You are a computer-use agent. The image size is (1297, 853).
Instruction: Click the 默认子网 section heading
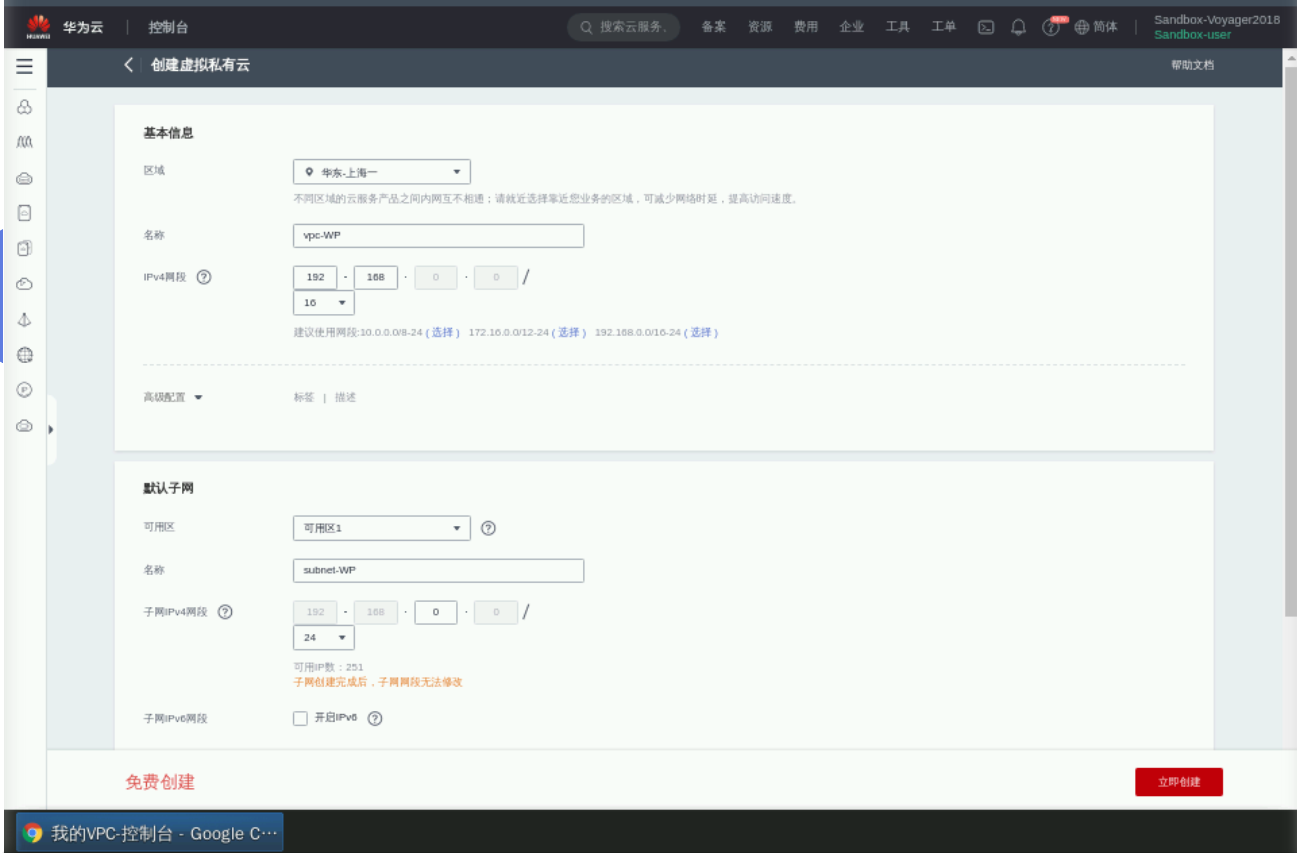point(168,489)
